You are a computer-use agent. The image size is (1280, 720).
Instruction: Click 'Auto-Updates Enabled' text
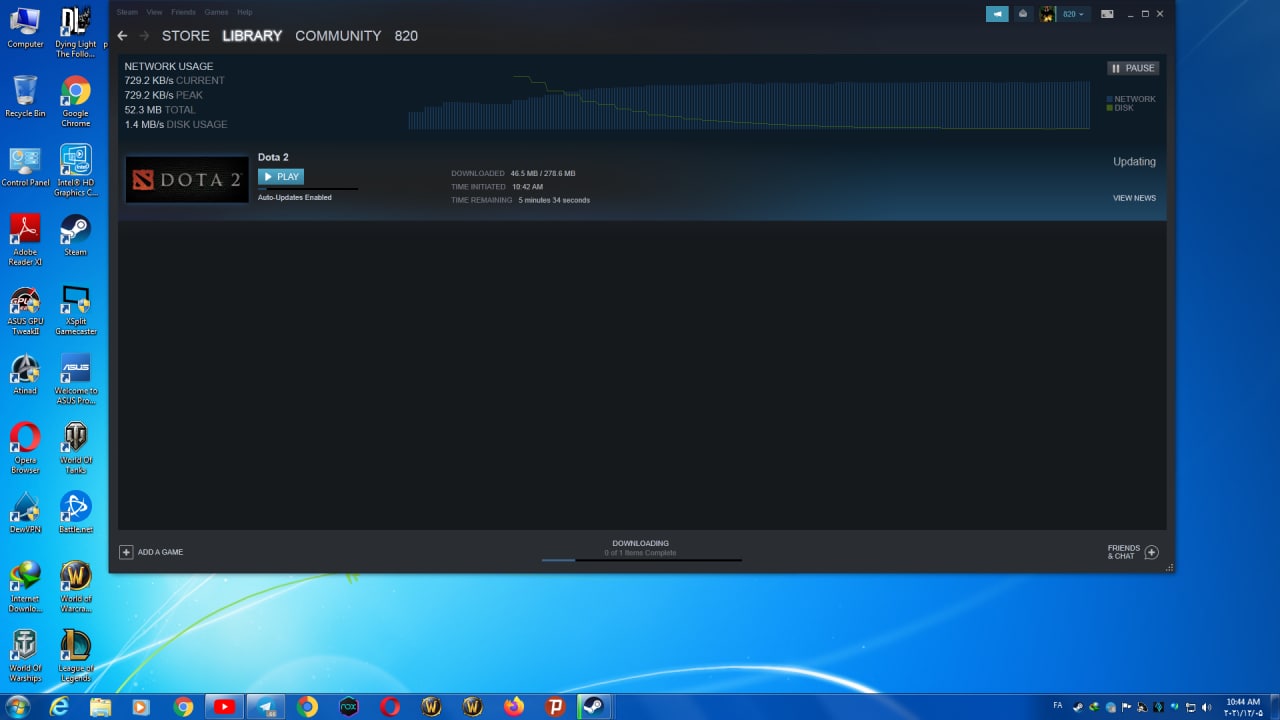(295, 198)
